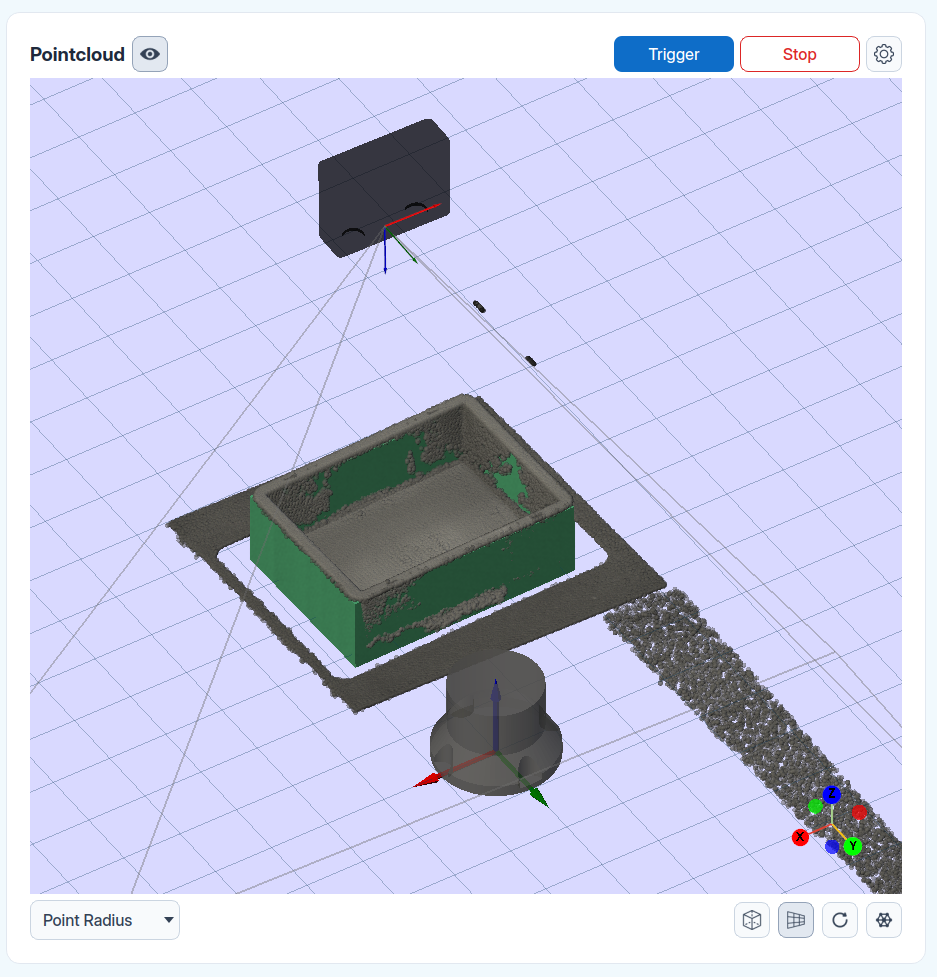Click the unlabeled green negative-Y gizmo dot
This screenshot has height=977, width=937.
(x=815, y=806)
